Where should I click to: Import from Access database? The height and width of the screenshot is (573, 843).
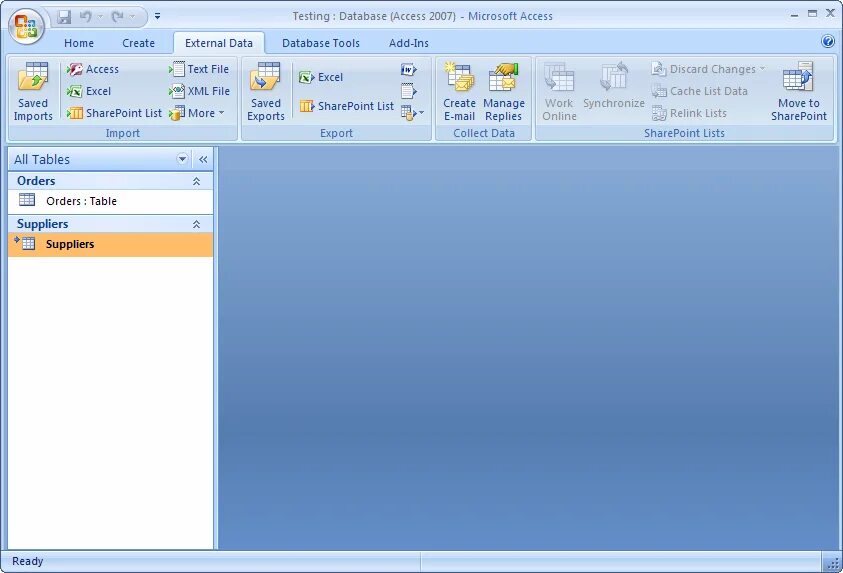coord(93,69)
